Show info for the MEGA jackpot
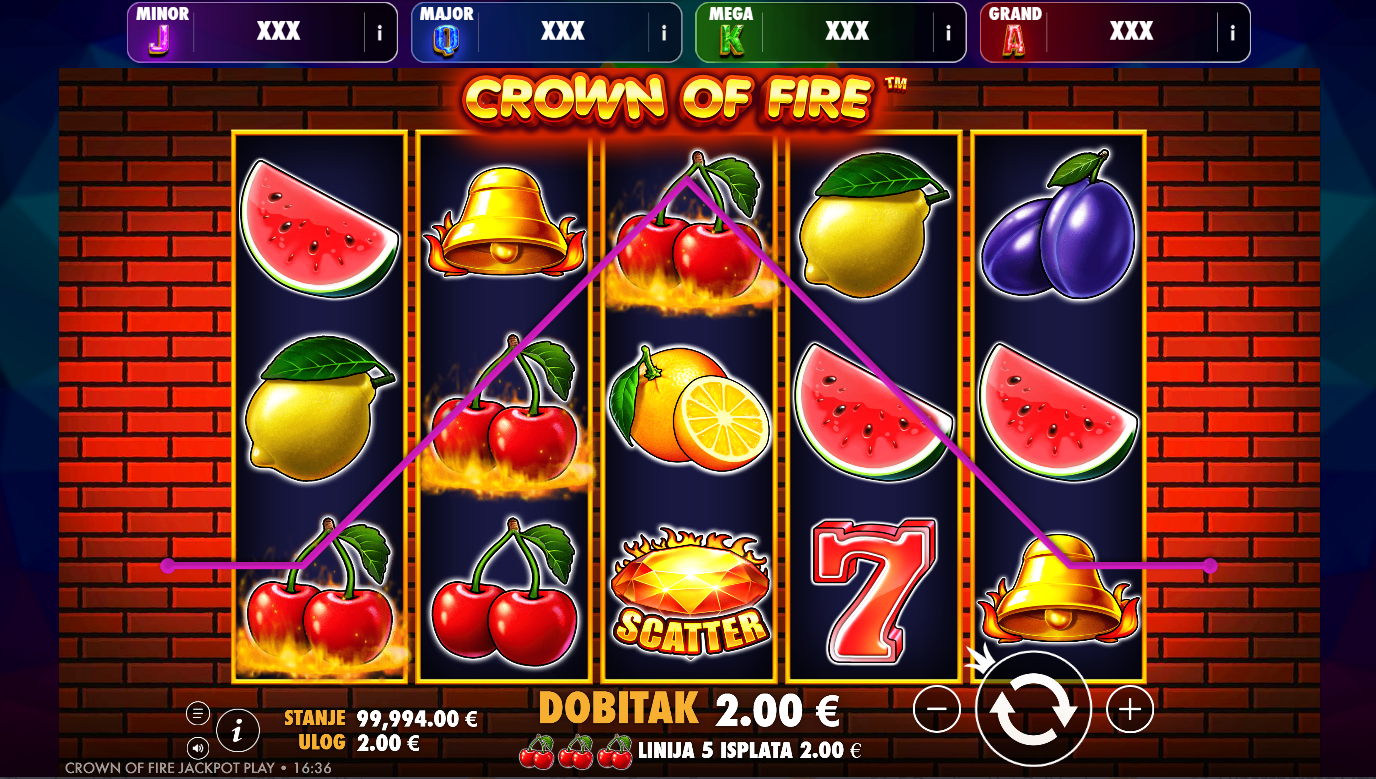Screen dimensions: 1376x779 (x=948, y=33)
